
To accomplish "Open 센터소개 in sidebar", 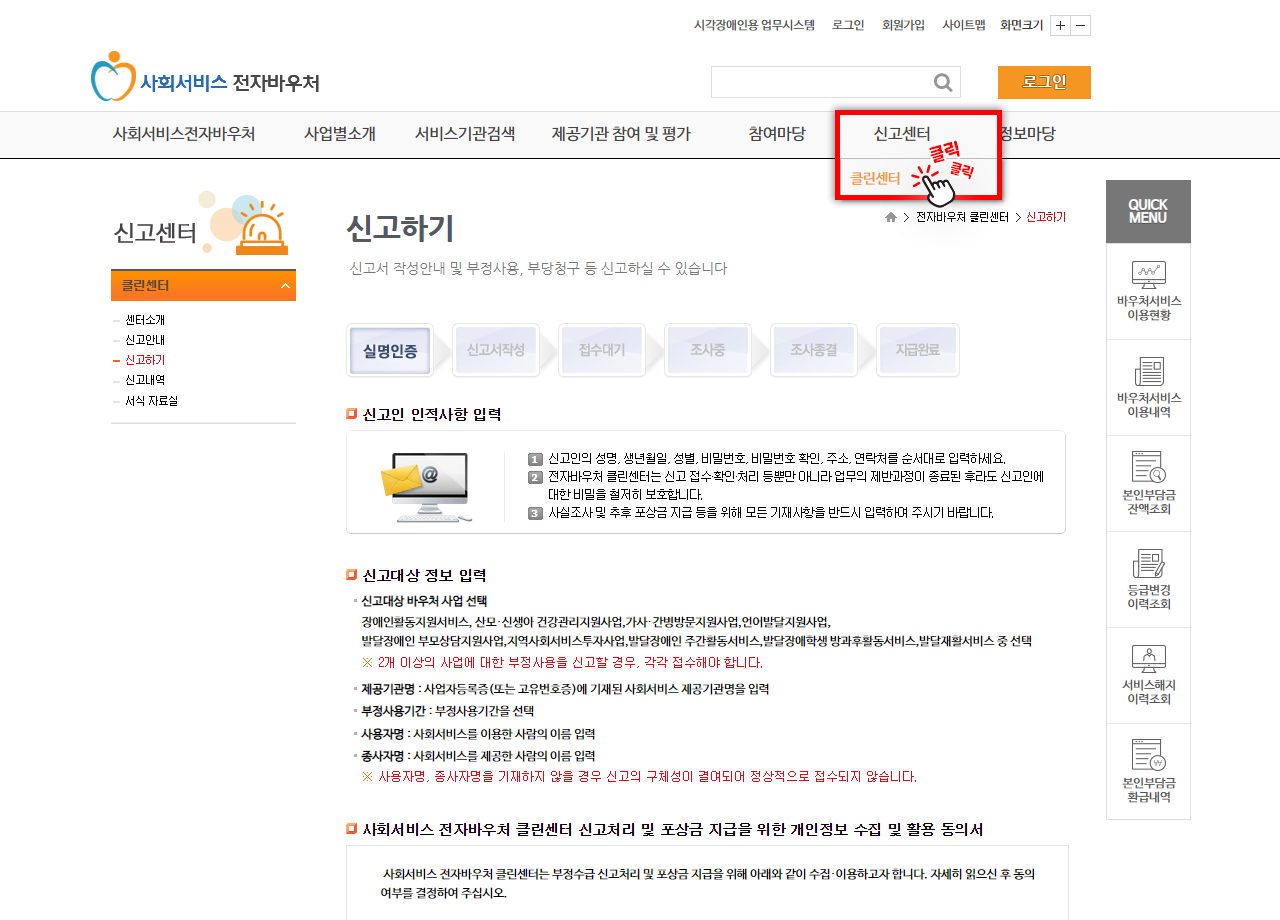I will [x=145, y=320].
